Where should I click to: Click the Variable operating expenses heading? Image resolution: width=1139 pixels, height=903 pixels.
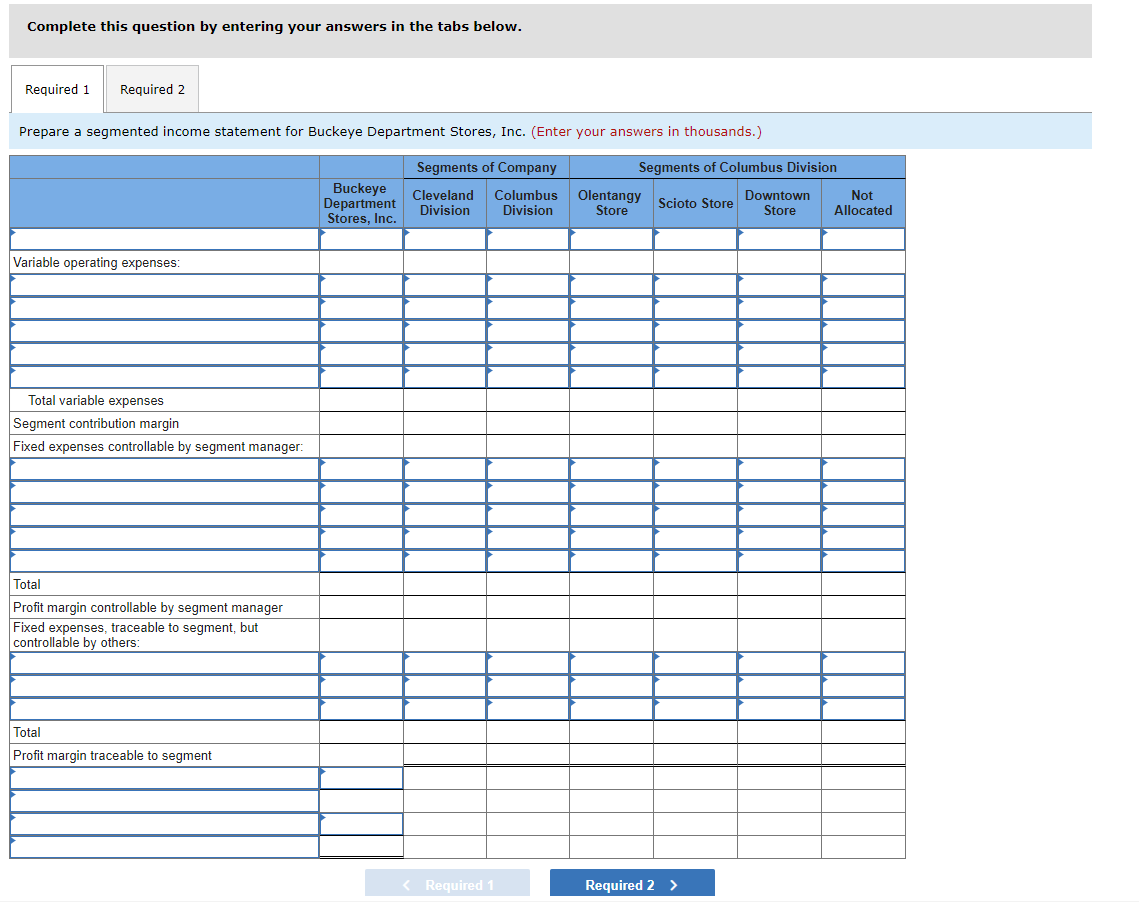click(97, 262)
